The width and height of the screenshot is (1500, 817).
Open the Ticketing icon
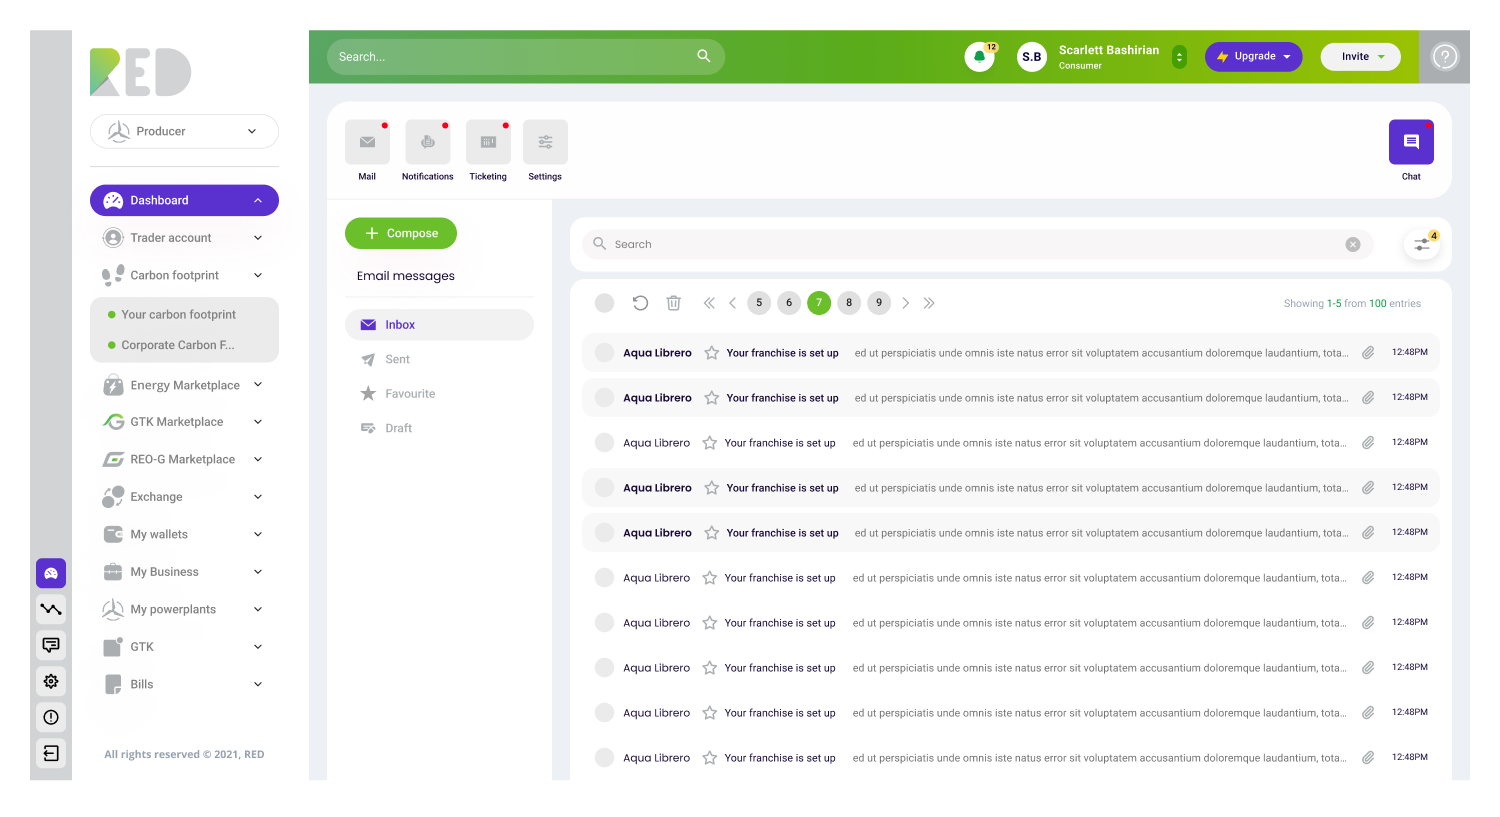[488, 142]
